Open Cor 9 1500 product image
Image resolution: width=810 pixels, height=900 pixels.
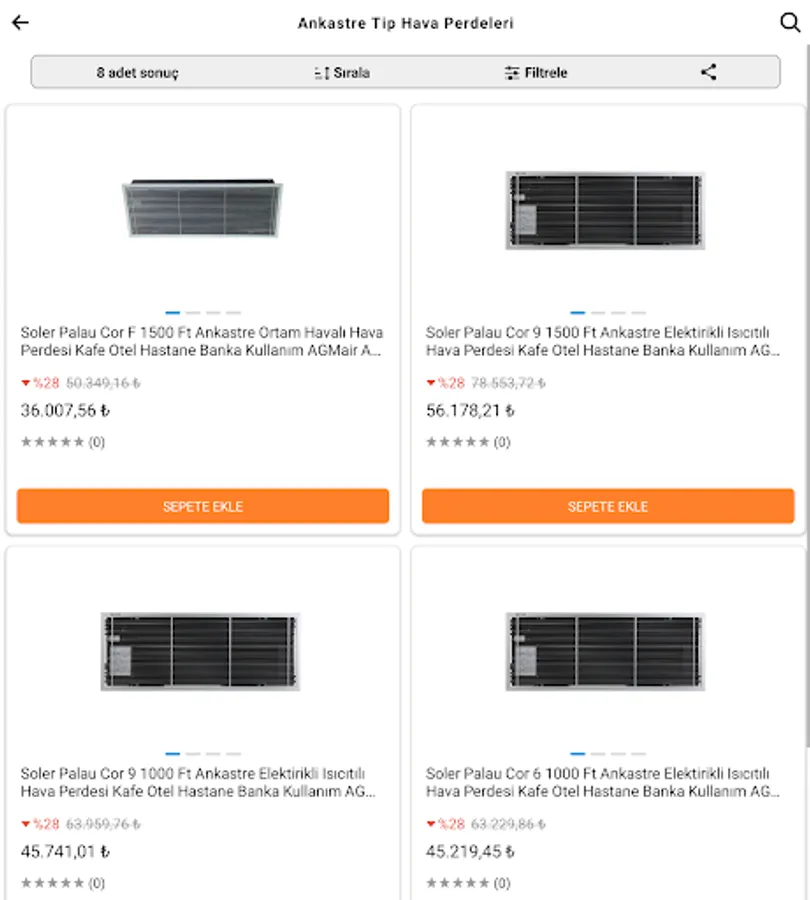tap(606, 210)
